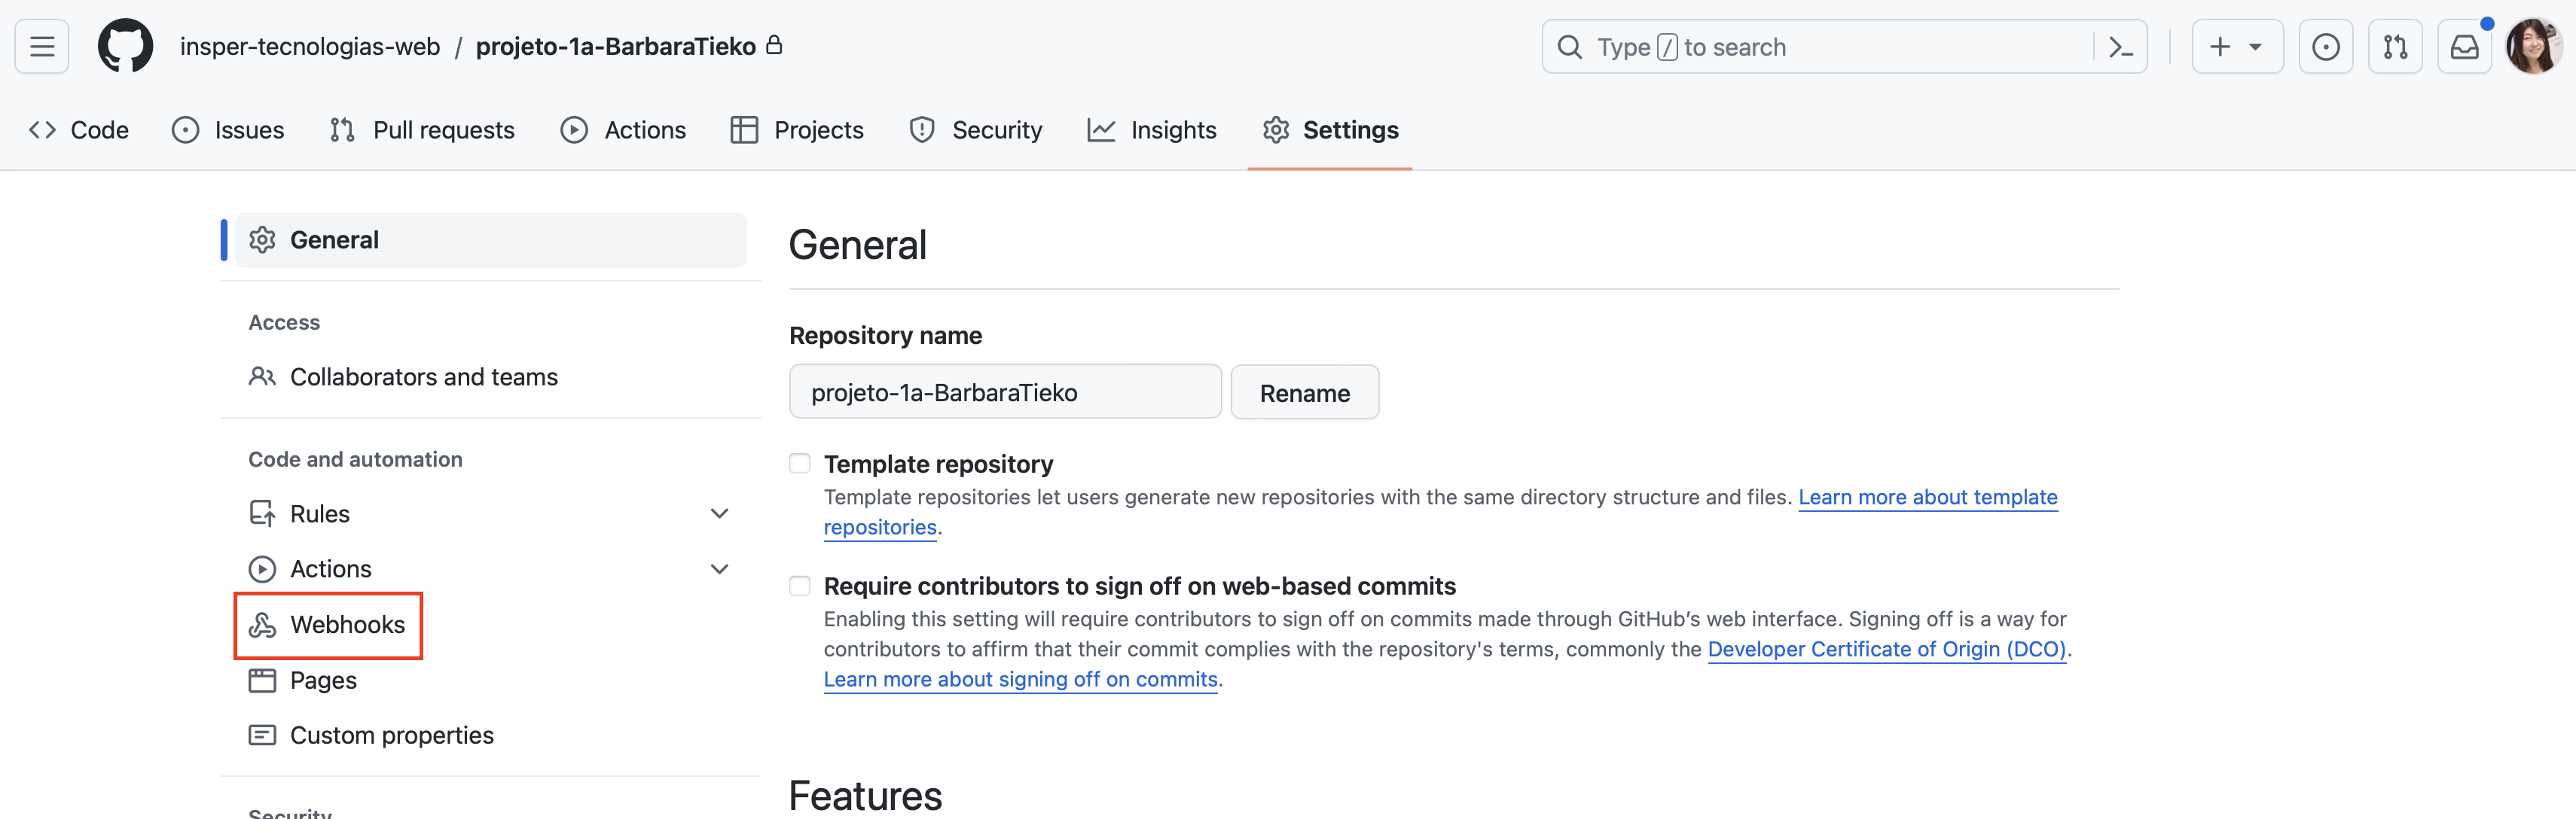Image resolution: width=2576 pixels, height=819 pixels.
Task: Open the command palette icon
Action: pyautogui.click(x=2120, y=47)
